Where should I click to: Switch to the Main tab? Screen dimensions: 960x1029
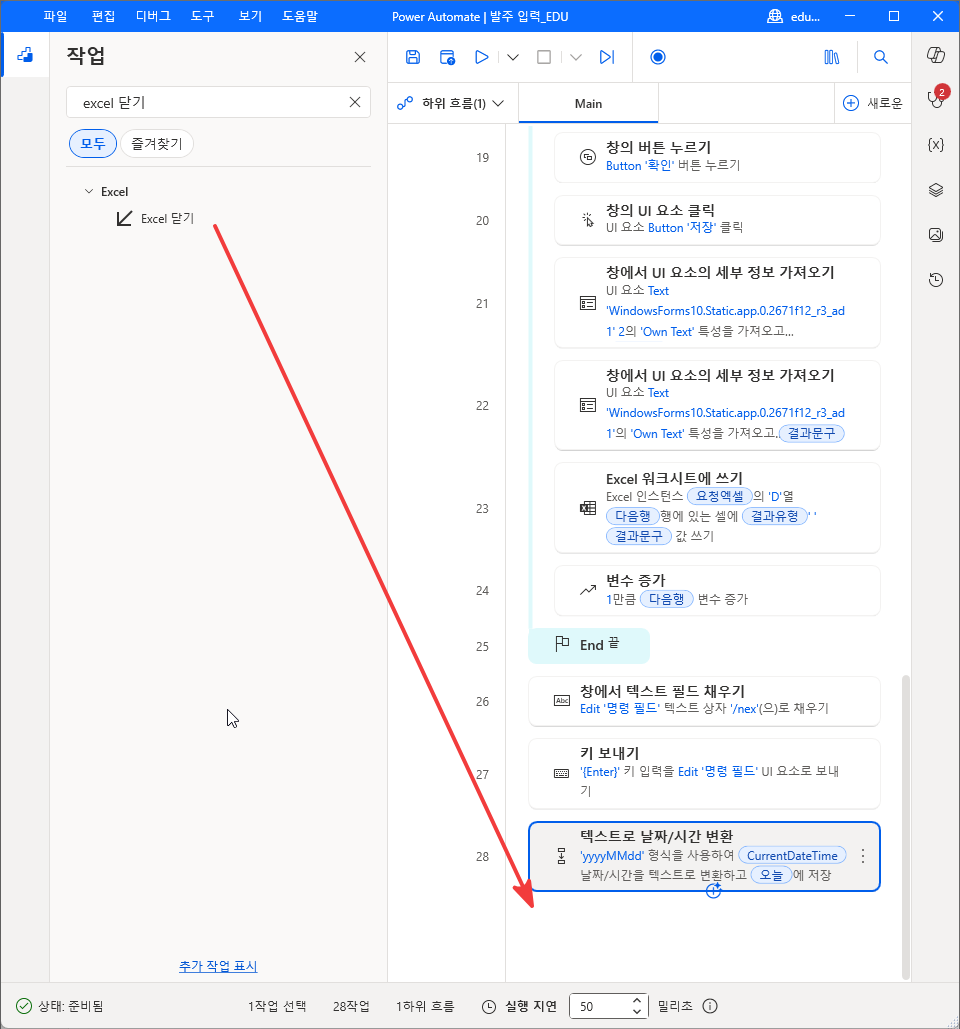(588, 104)
